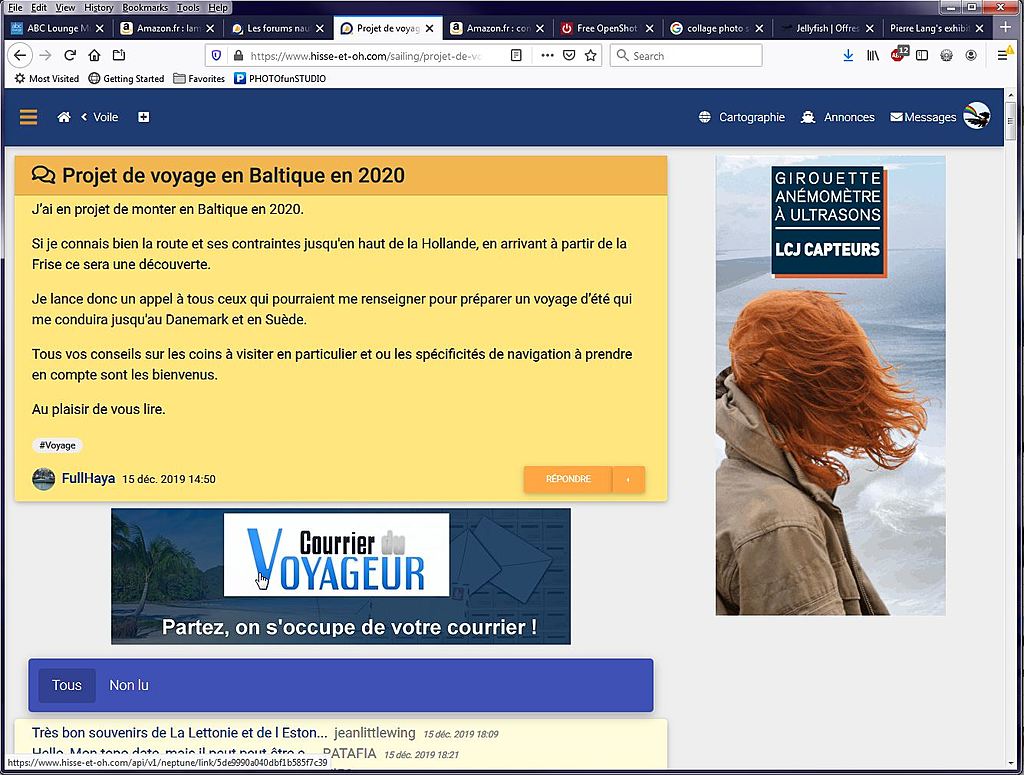Switch to Les forums nautiques tab

point(278,28)
